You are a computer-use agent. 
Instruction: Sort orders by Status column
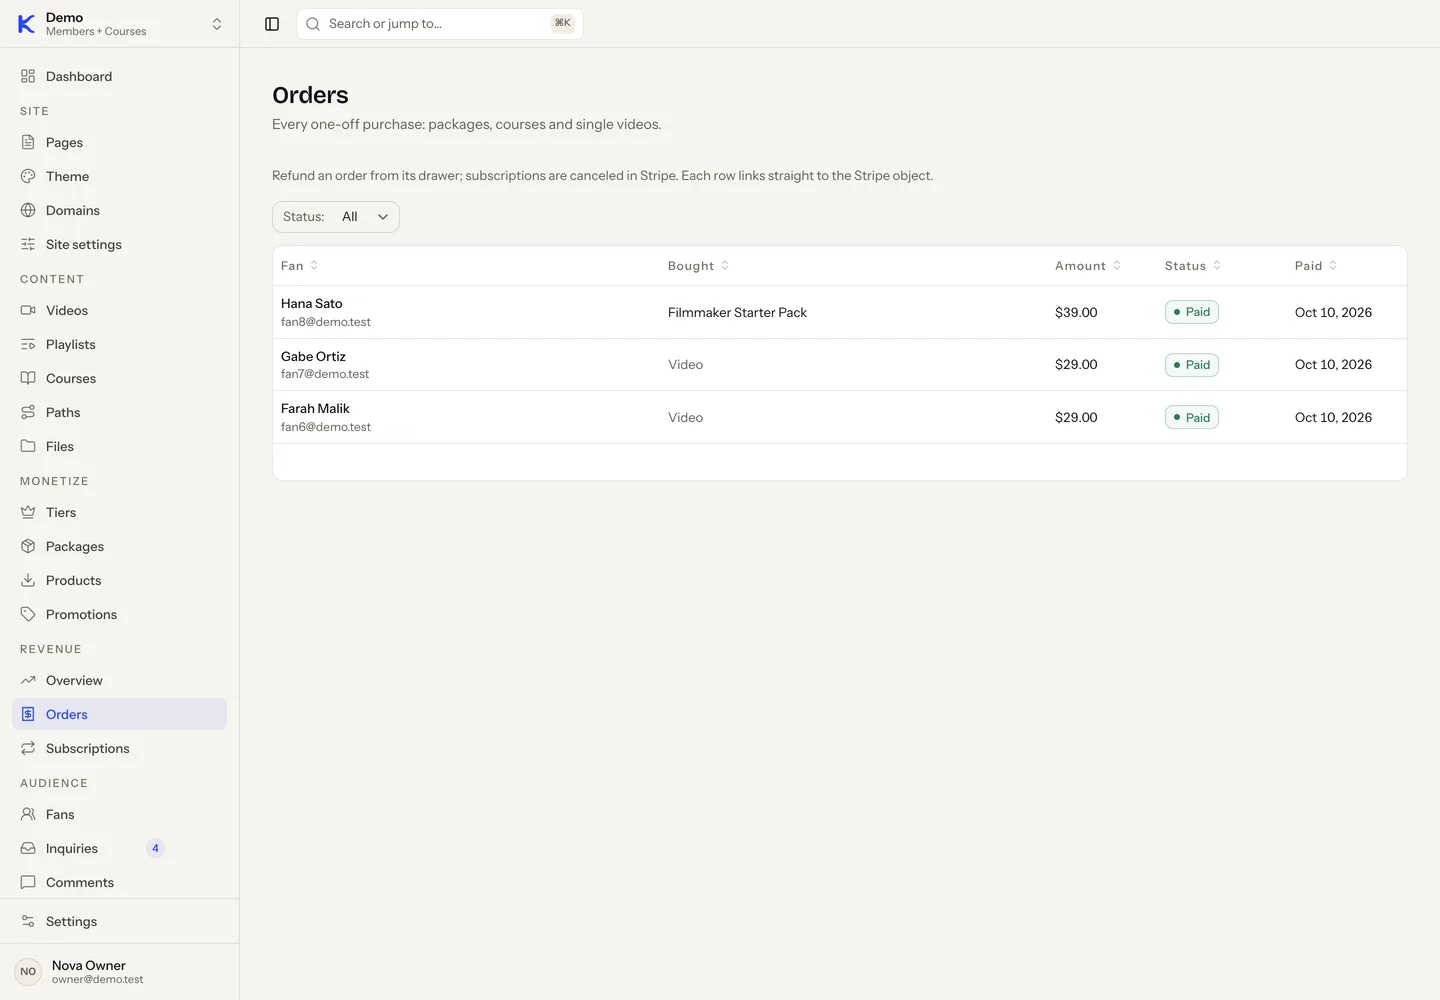click(1193, 266)
